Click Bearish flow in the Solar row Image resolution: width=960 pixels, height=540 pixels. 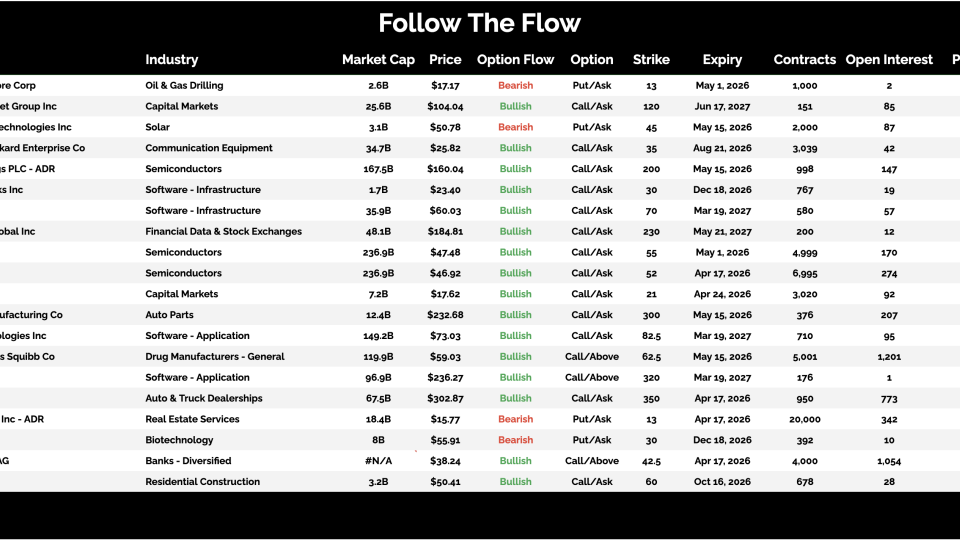coord(515,128)
